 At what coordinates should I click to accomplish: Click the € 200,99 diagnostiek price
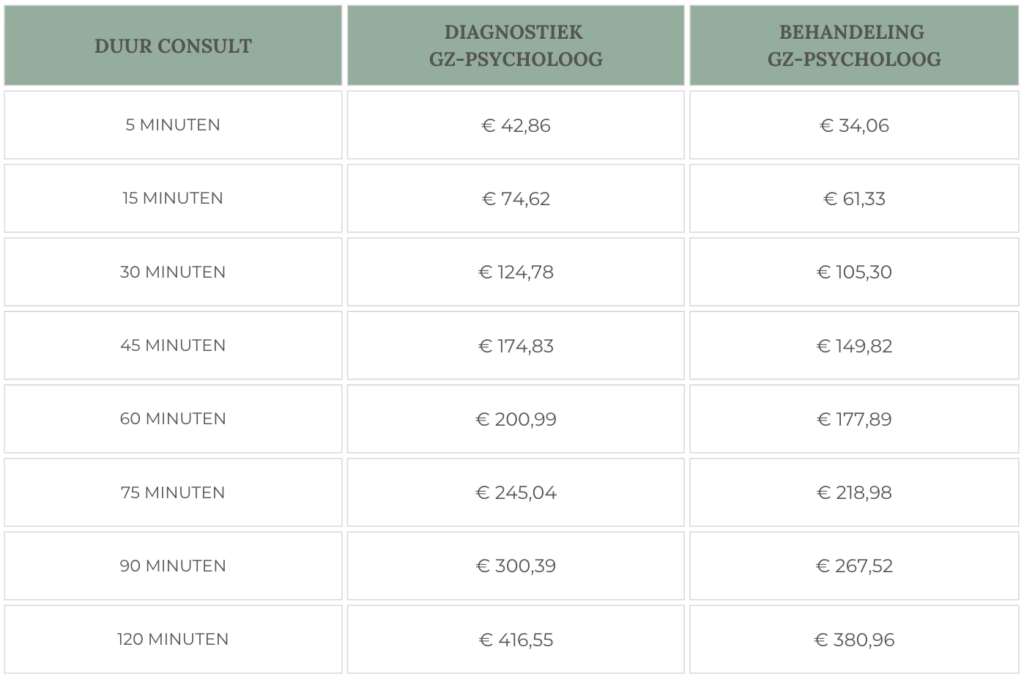coord(515,419)
